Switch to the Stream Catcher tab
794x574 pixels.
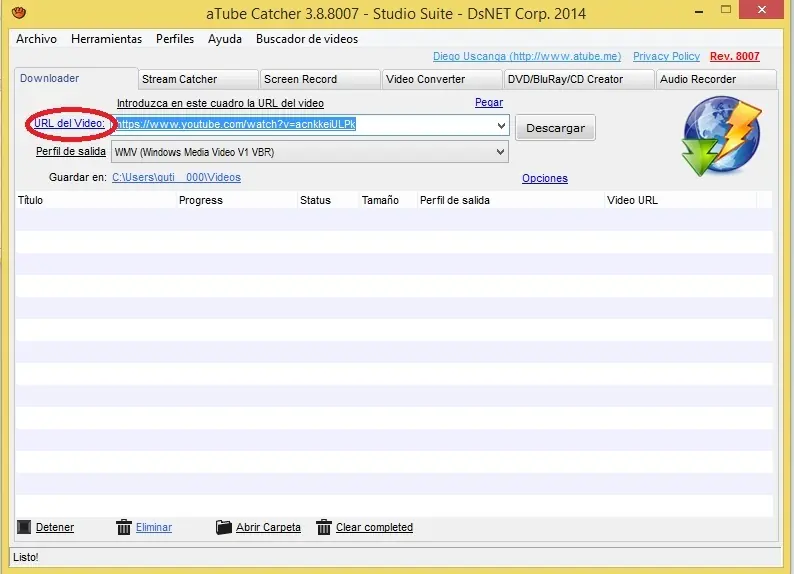[198, 79]
